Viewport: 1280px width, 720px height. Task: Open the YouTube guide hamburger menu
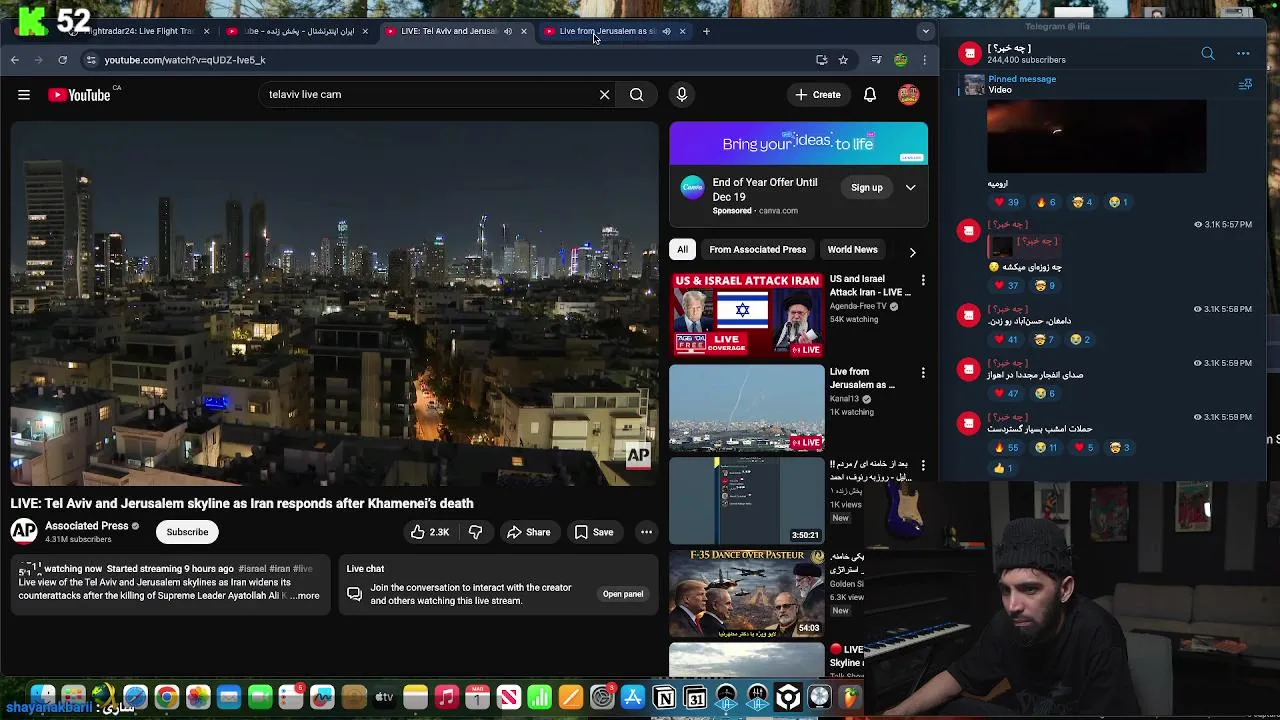coord(24,95)
